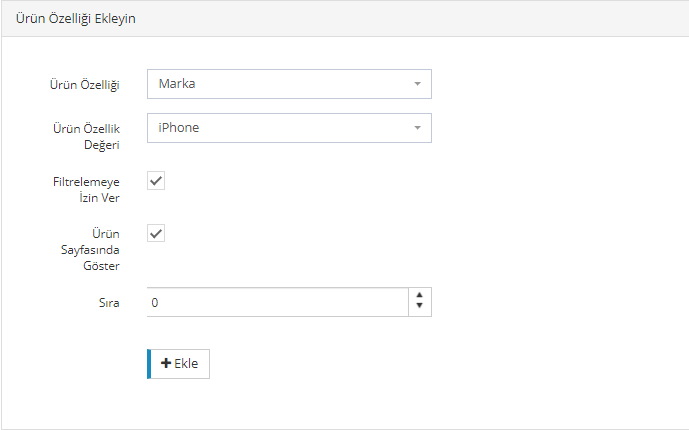Click the iPhone dropdown arrow icon
The height and width of the screenshot is (430, 689).
pos(417,128)
